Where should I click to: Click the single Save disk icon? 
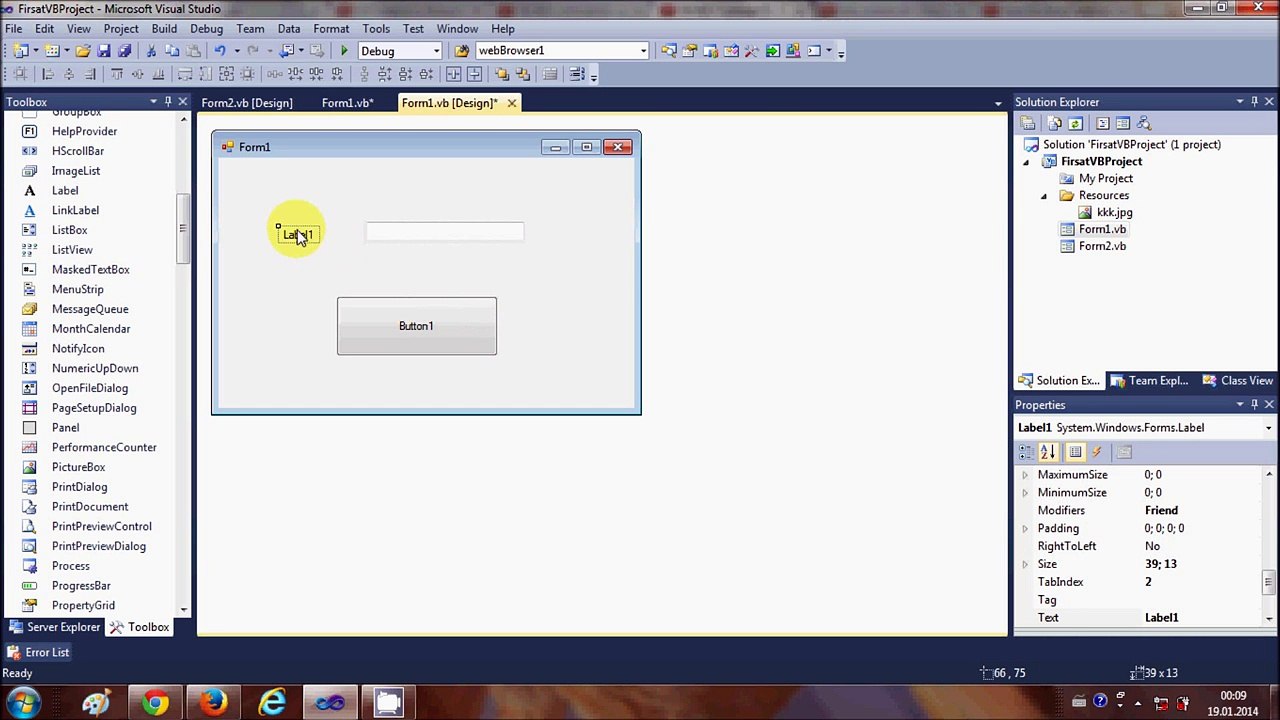(x=104, y=51)
